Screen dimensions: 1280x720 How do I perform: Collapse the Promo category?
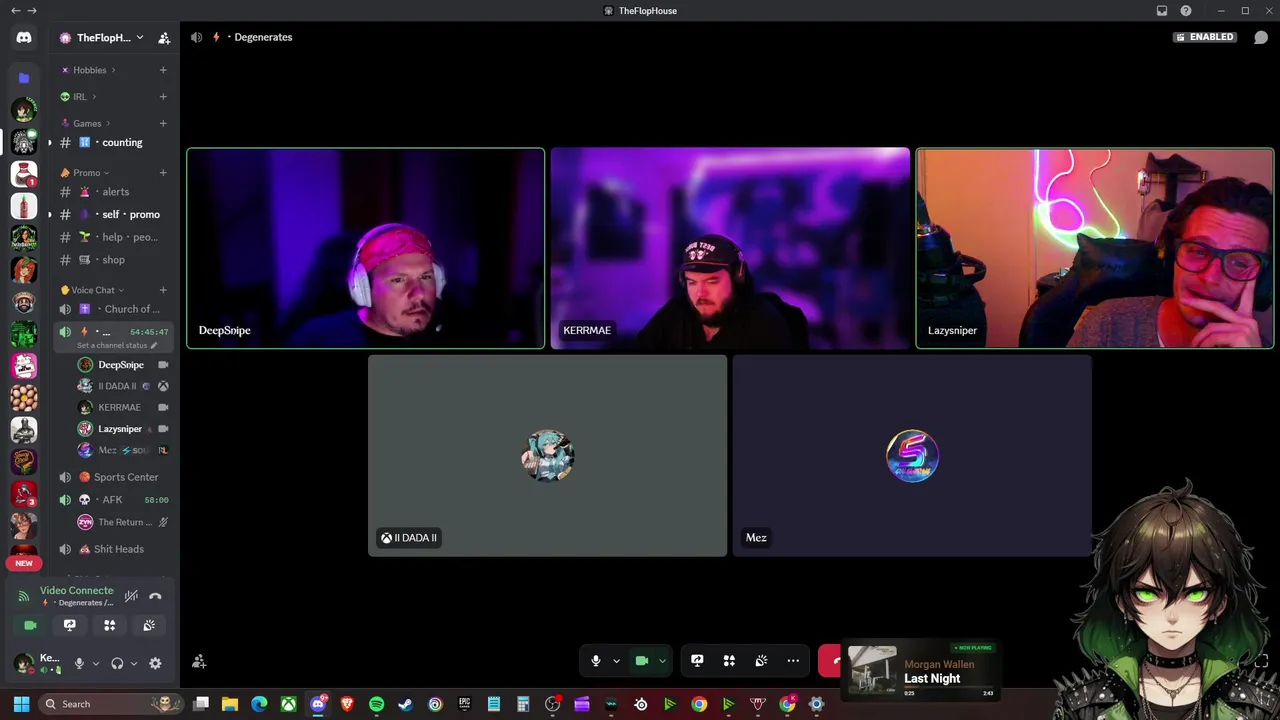pos(85,173)
